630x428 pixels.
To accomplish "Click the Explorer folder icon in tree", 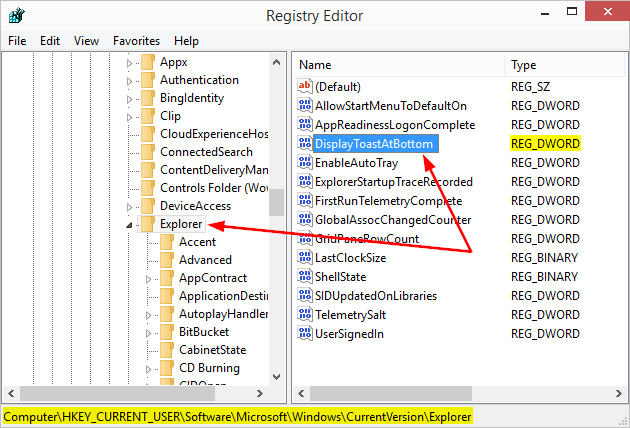I will [x=148, y=224].
